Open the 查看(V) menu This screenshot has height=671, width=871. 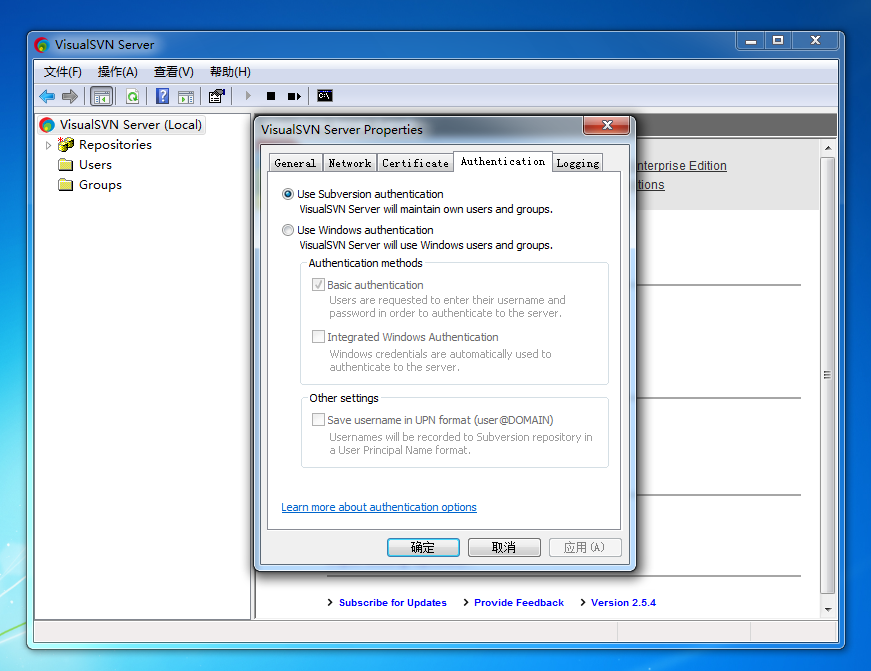tap(174, 72)
